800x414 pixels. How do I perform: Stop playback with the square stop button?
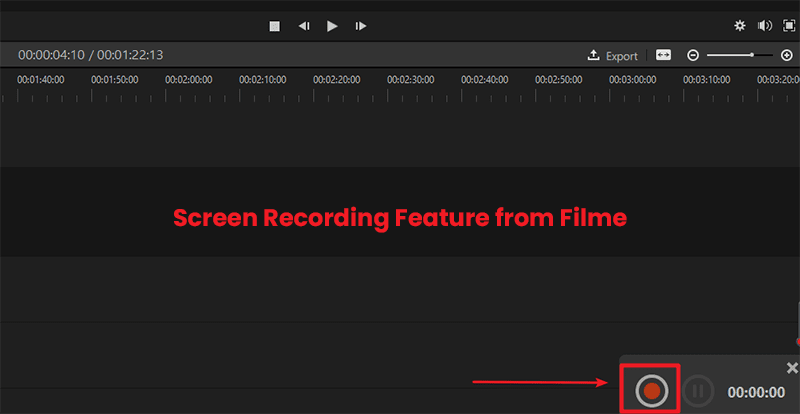click(x=275, y=26)
